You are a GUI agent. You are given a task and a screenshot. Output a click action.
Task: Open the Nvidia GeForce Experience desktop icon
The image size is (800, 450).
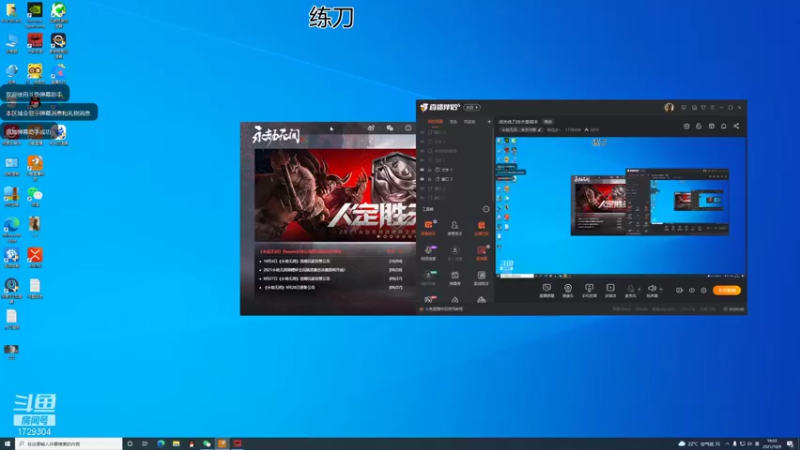[x=35, y=14]
